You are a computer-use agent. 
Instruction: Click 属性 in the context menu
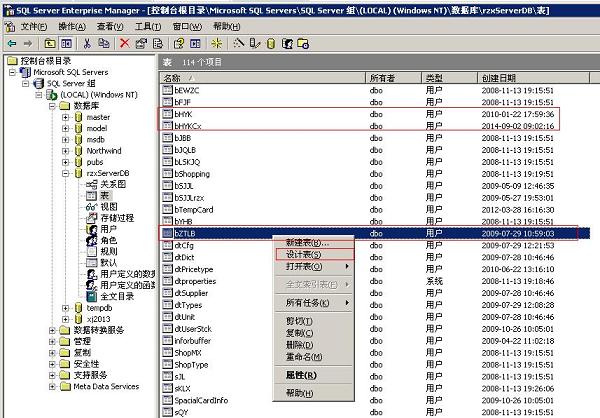[302, 375]
